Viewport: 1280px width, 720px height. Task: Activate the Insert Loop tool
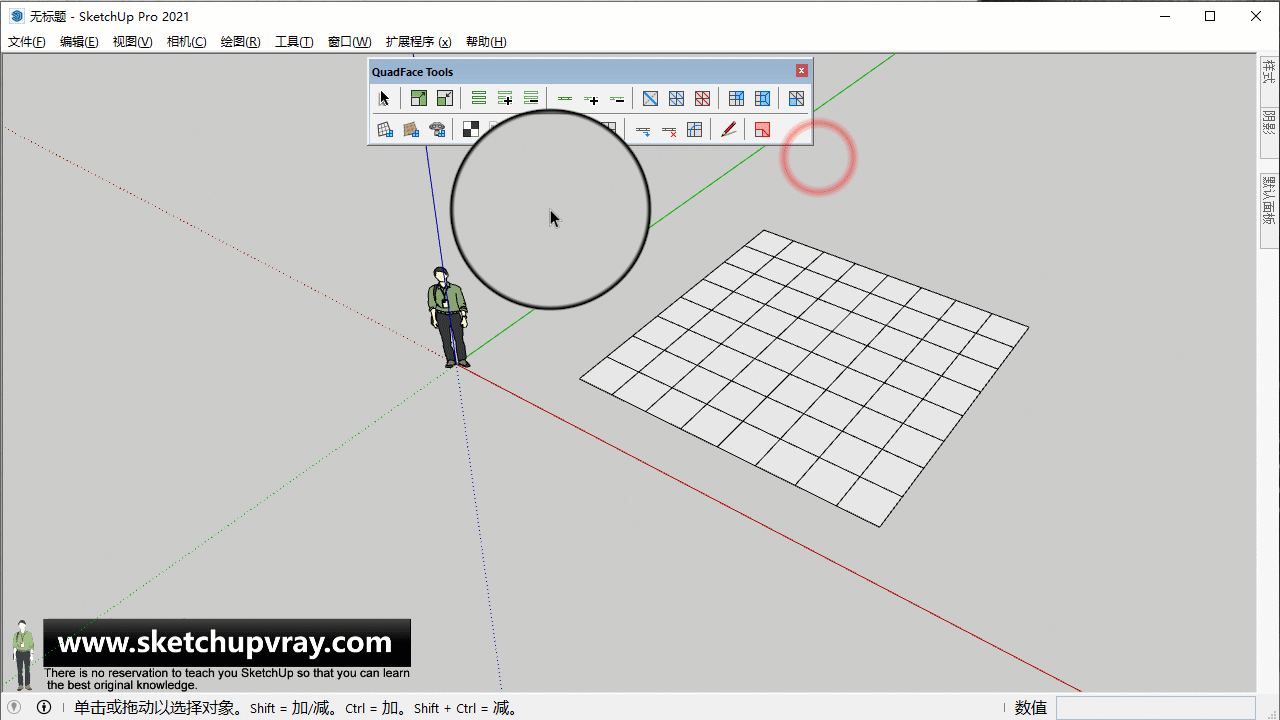click(643, 129)
